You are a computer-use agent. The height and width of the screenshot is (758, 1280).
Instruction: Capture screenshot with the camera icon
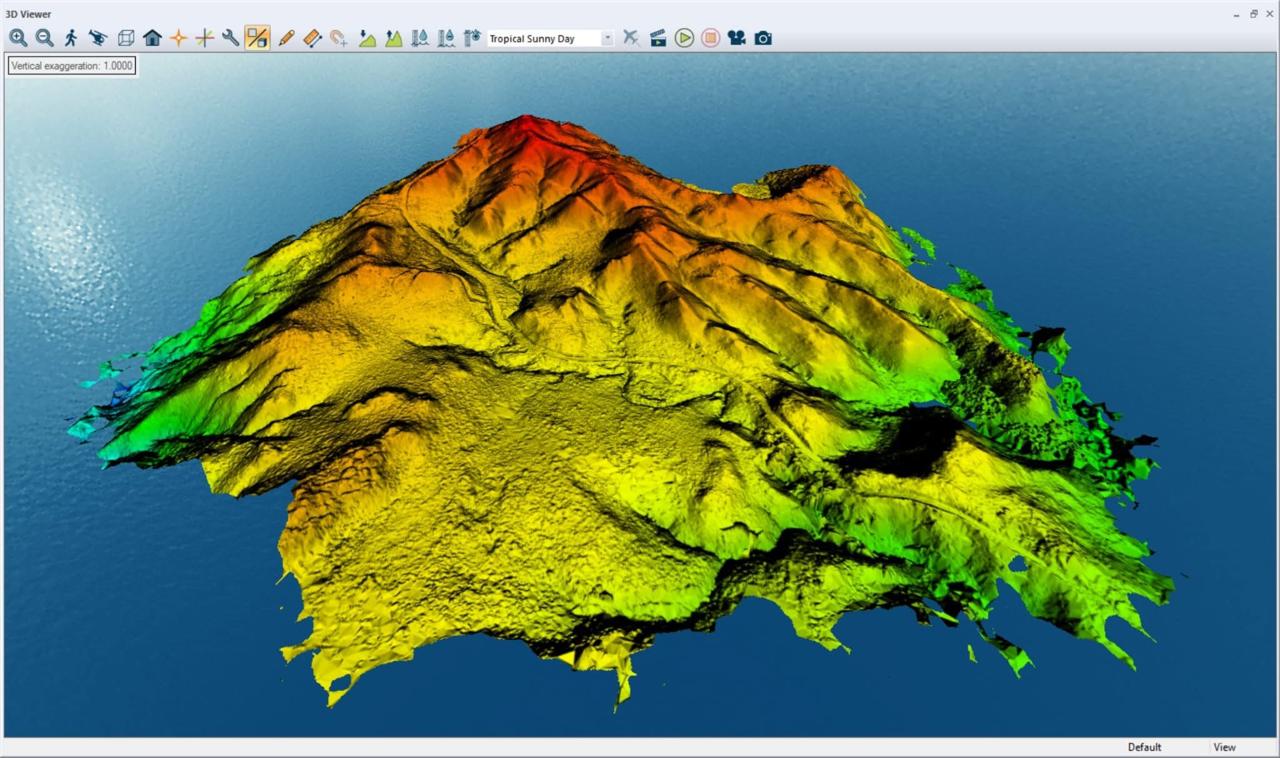[x=763, y=38]
